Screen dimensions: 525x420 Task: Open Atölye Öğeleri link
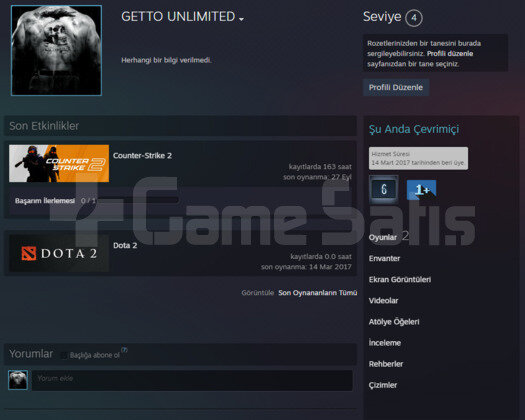click(394, 322)
